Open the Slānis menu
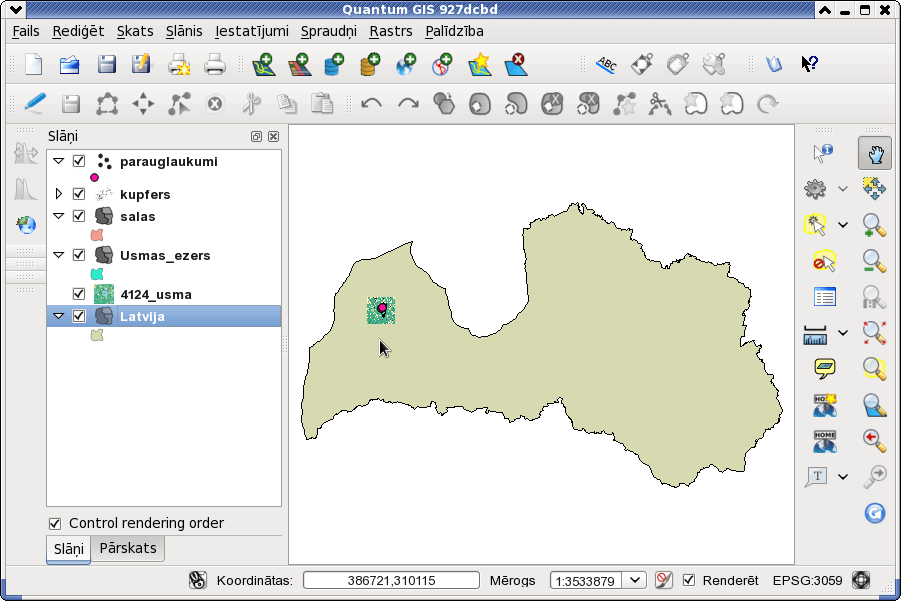This screenshot has height=601, width=901. (184, 31)
